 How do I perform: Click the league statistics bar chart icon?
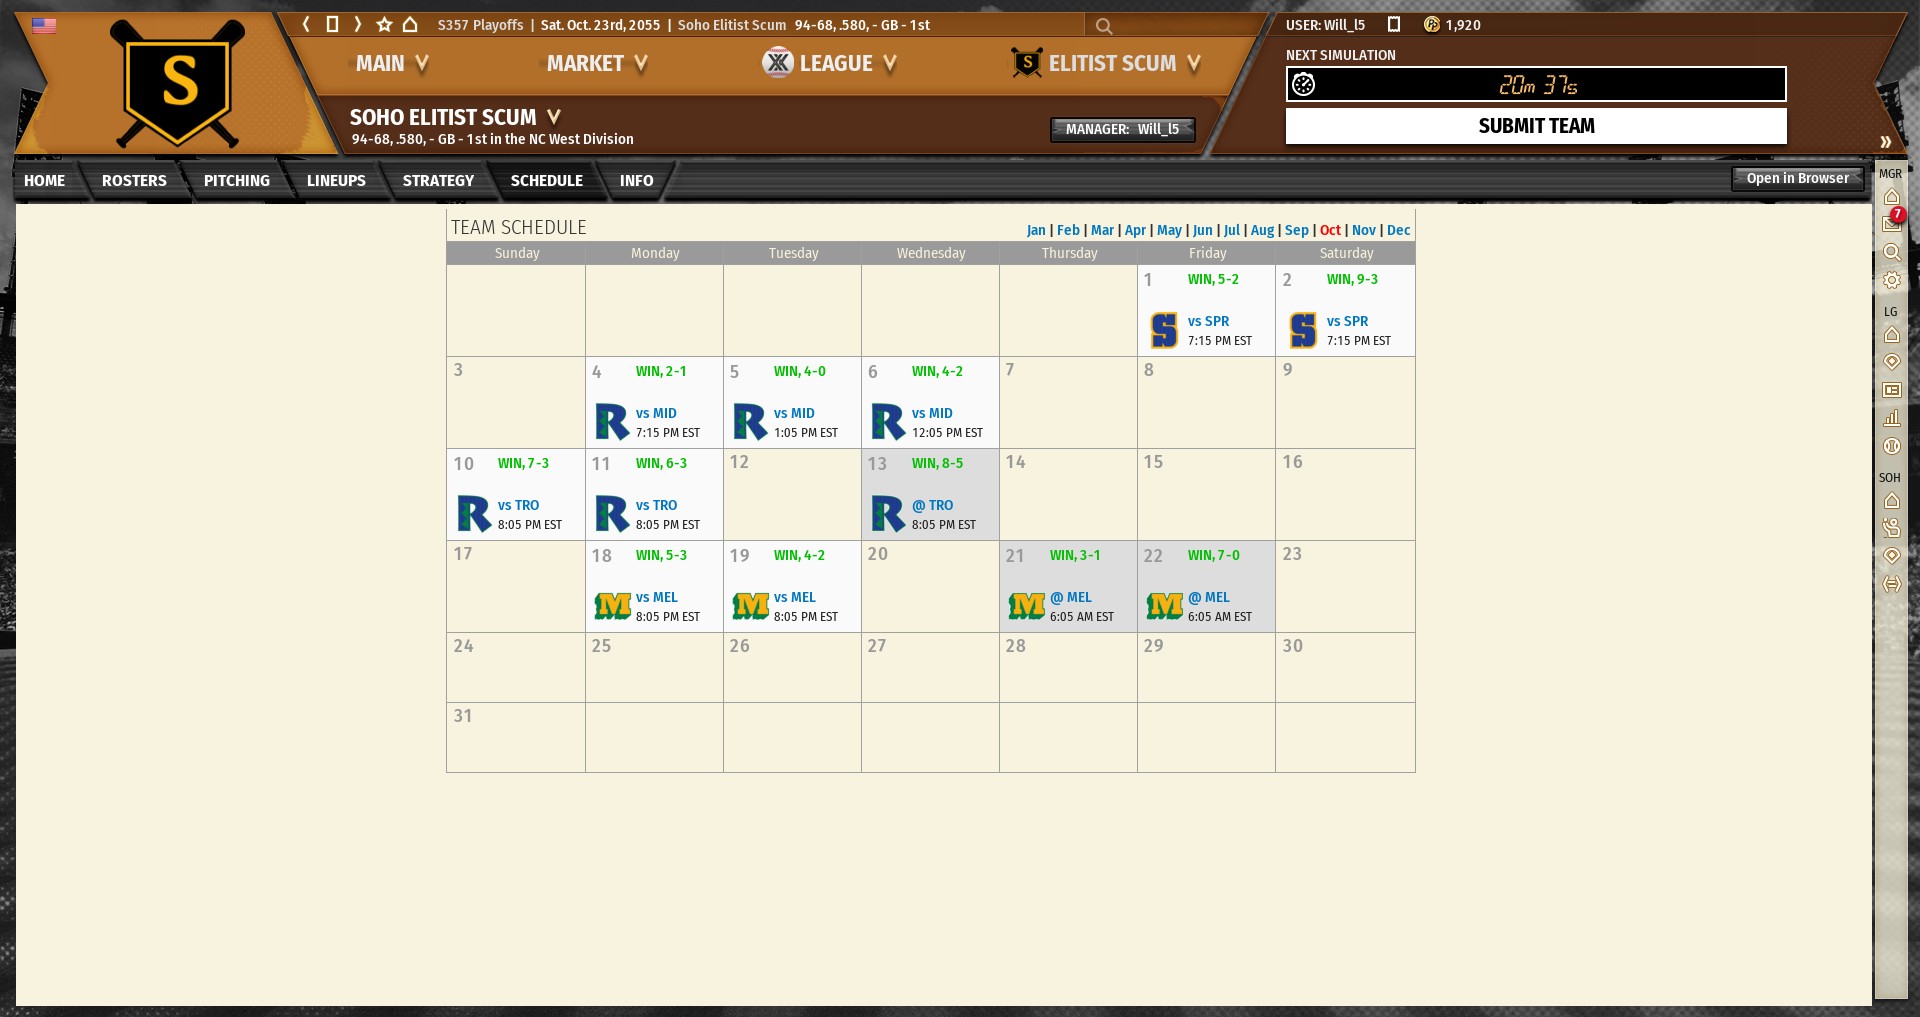(x=1891, y=418)
